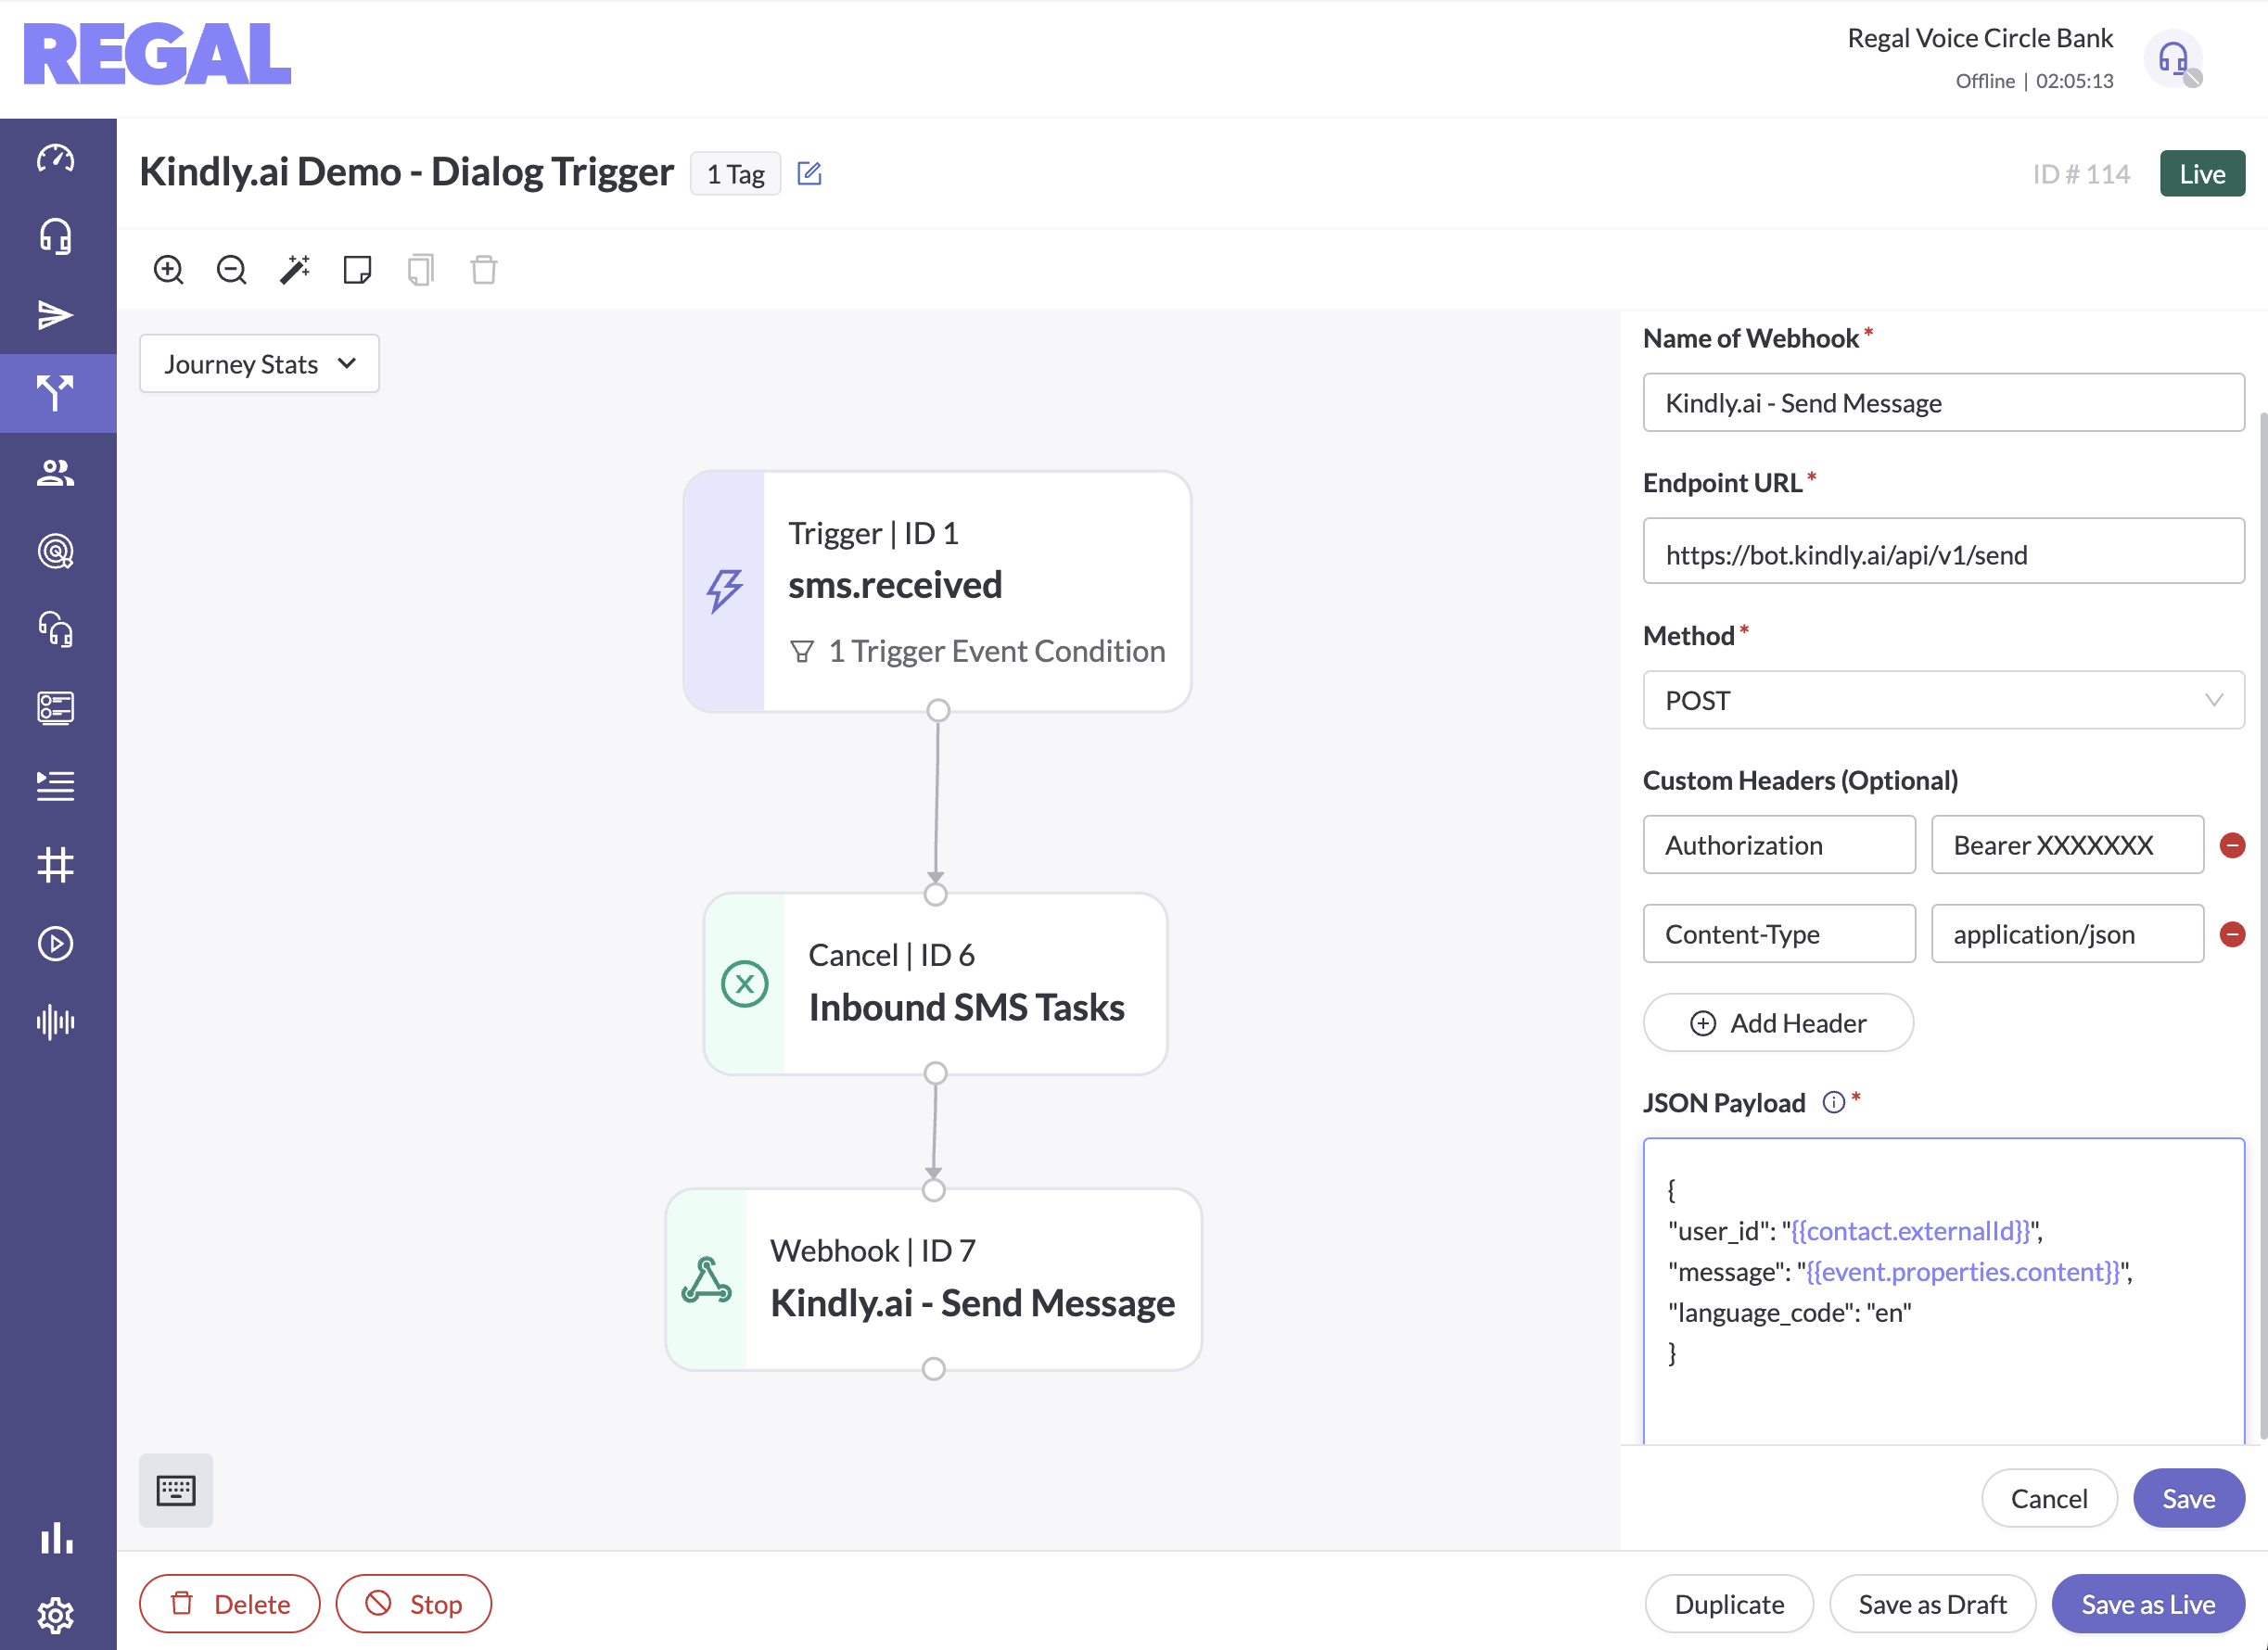Click the Add Header button

tap(1778, 1022)
